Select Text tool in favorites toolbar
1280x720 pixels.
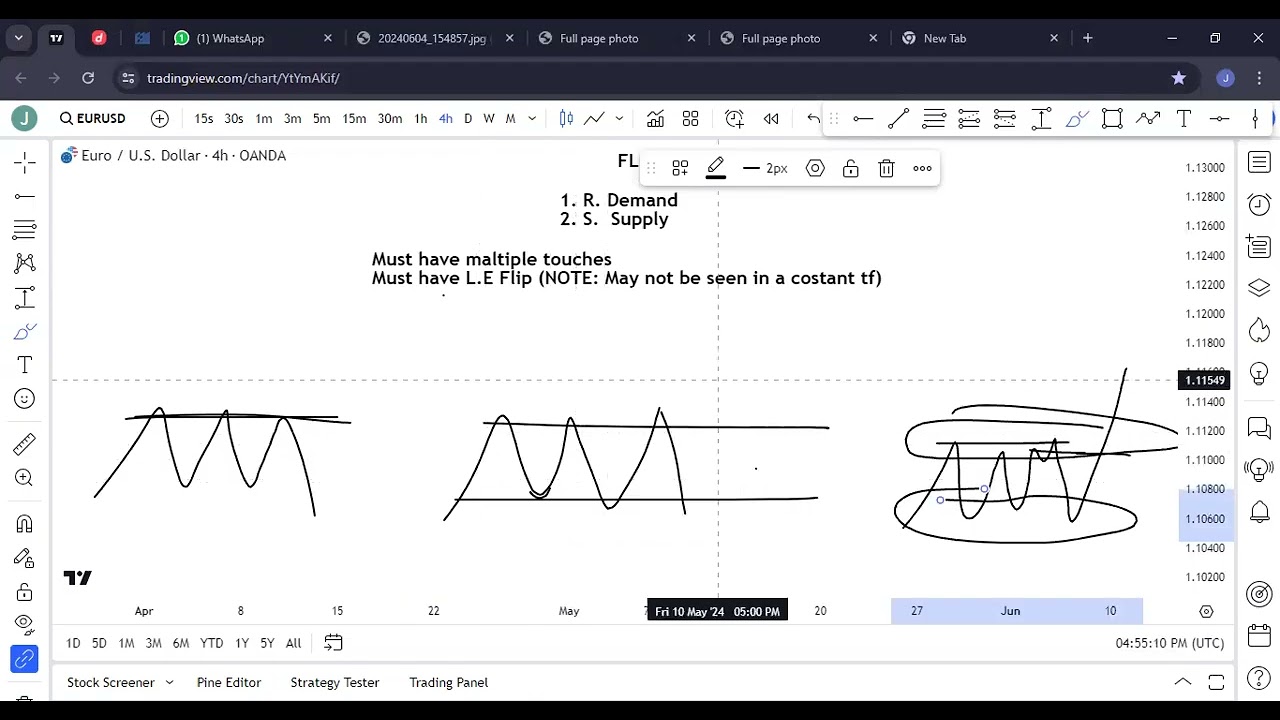[x=1184, y=119]
